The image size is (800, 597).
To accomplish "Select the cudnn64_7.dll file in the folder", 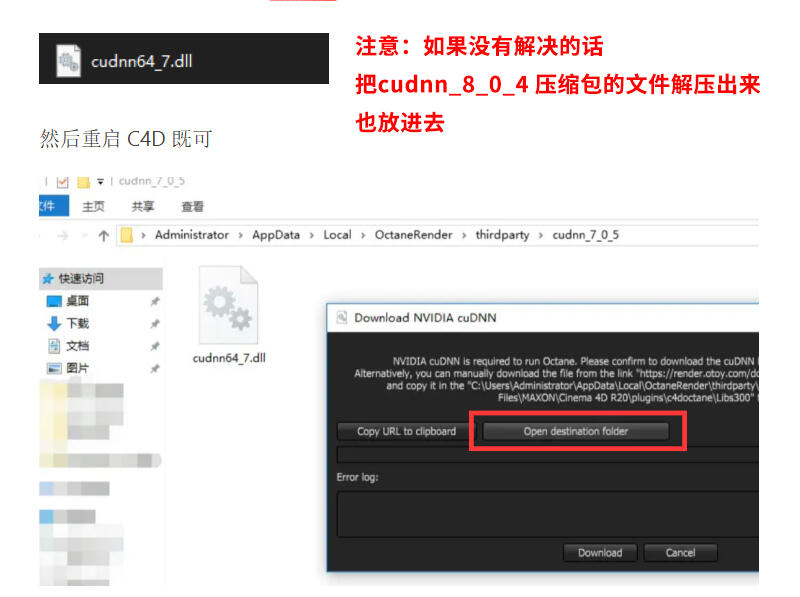I will click(229, 315).
